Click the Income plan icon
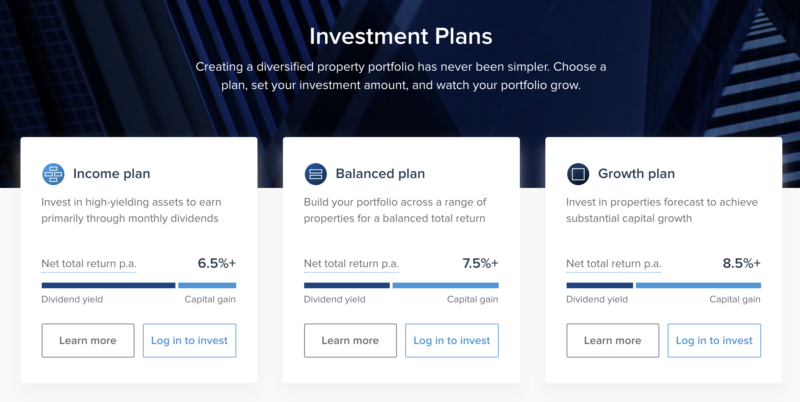The height and width of the screenshot is (402, 800). 53,174
